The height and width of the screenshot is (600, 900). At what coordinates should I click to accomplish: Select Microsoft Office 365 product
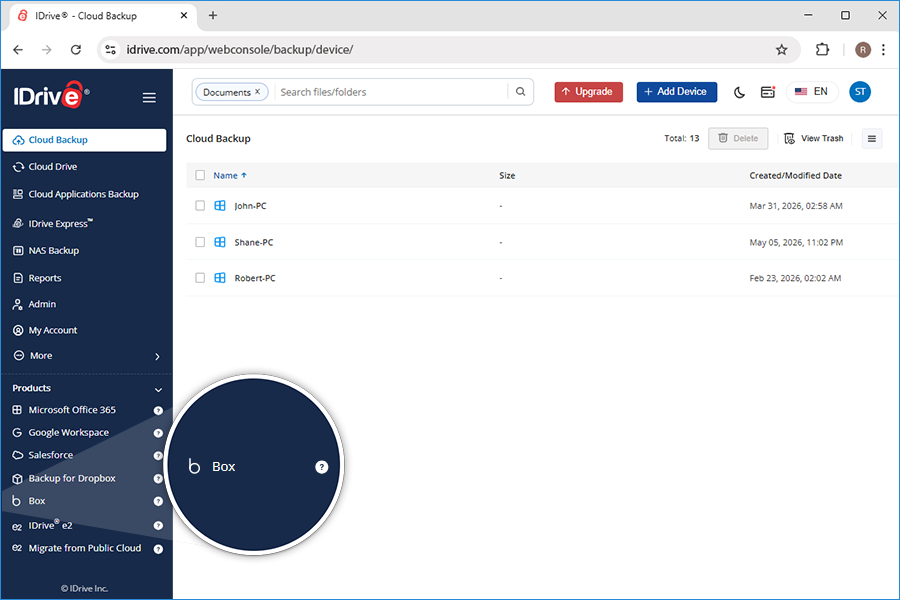click(x=72, y=410)
